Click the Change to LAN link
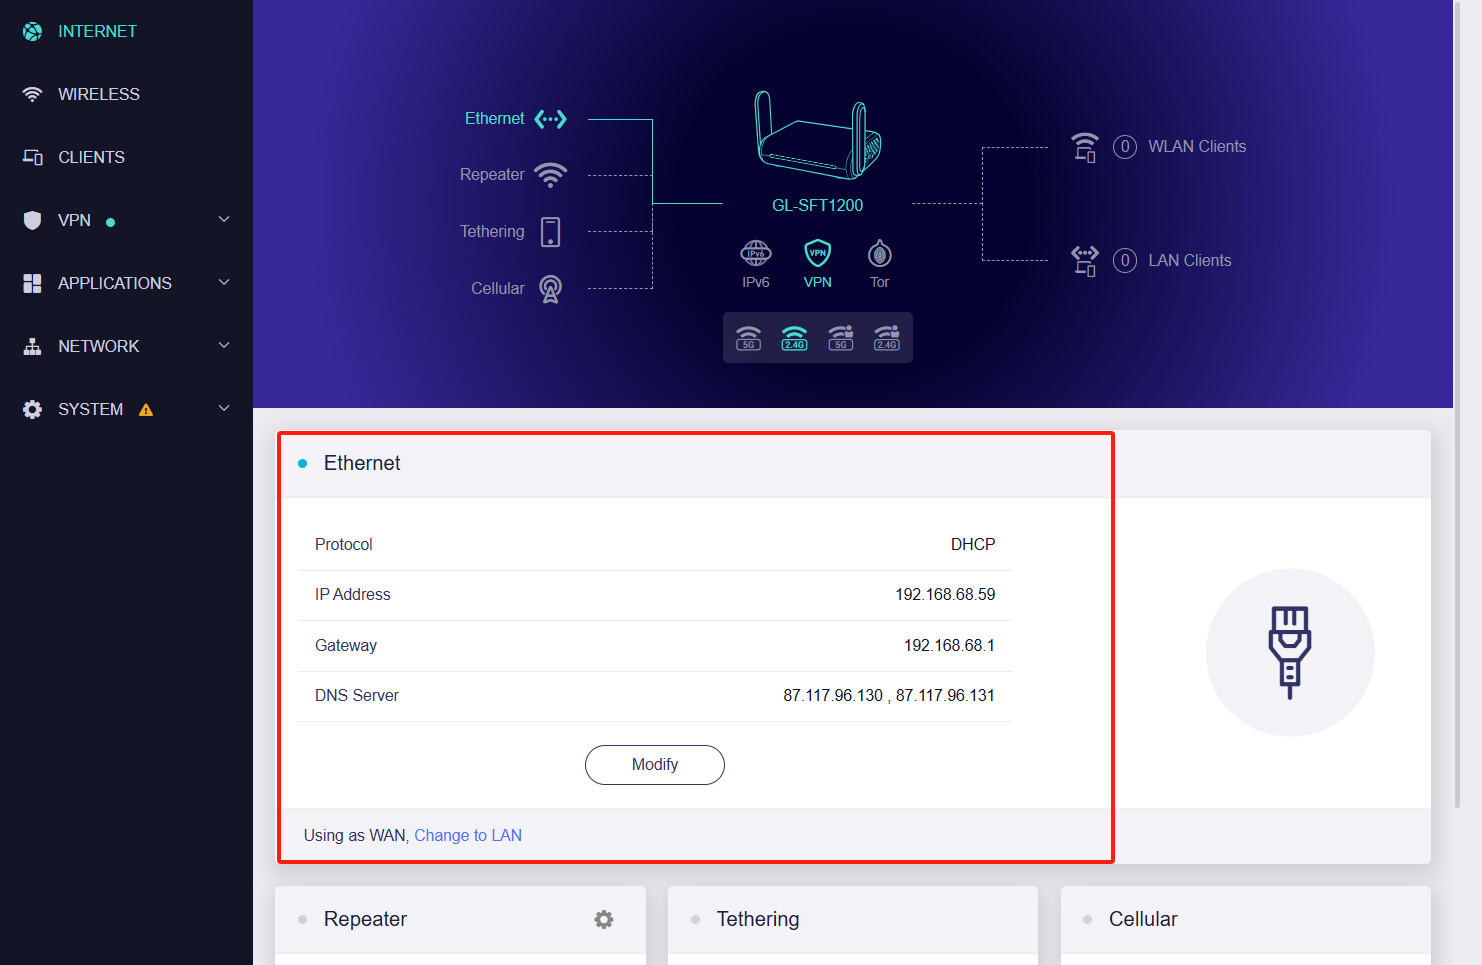1482x965 pixels. (468, 836)
